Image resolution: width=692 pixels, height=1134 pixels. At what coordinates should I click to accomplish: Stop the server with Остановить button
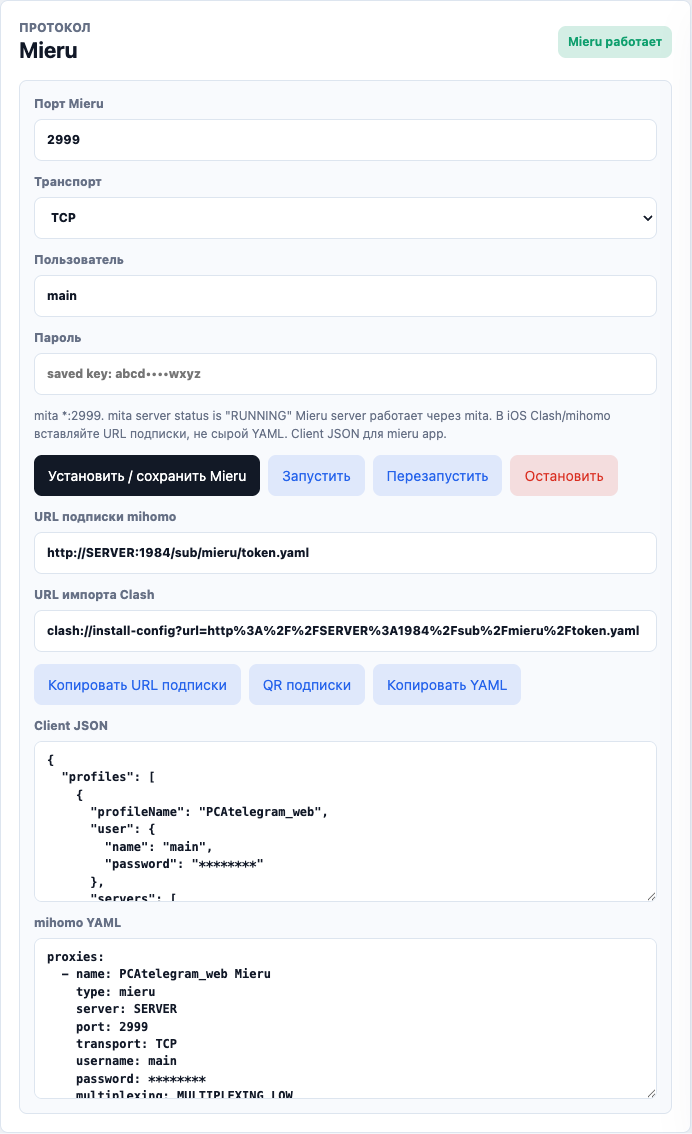(564, 476)
